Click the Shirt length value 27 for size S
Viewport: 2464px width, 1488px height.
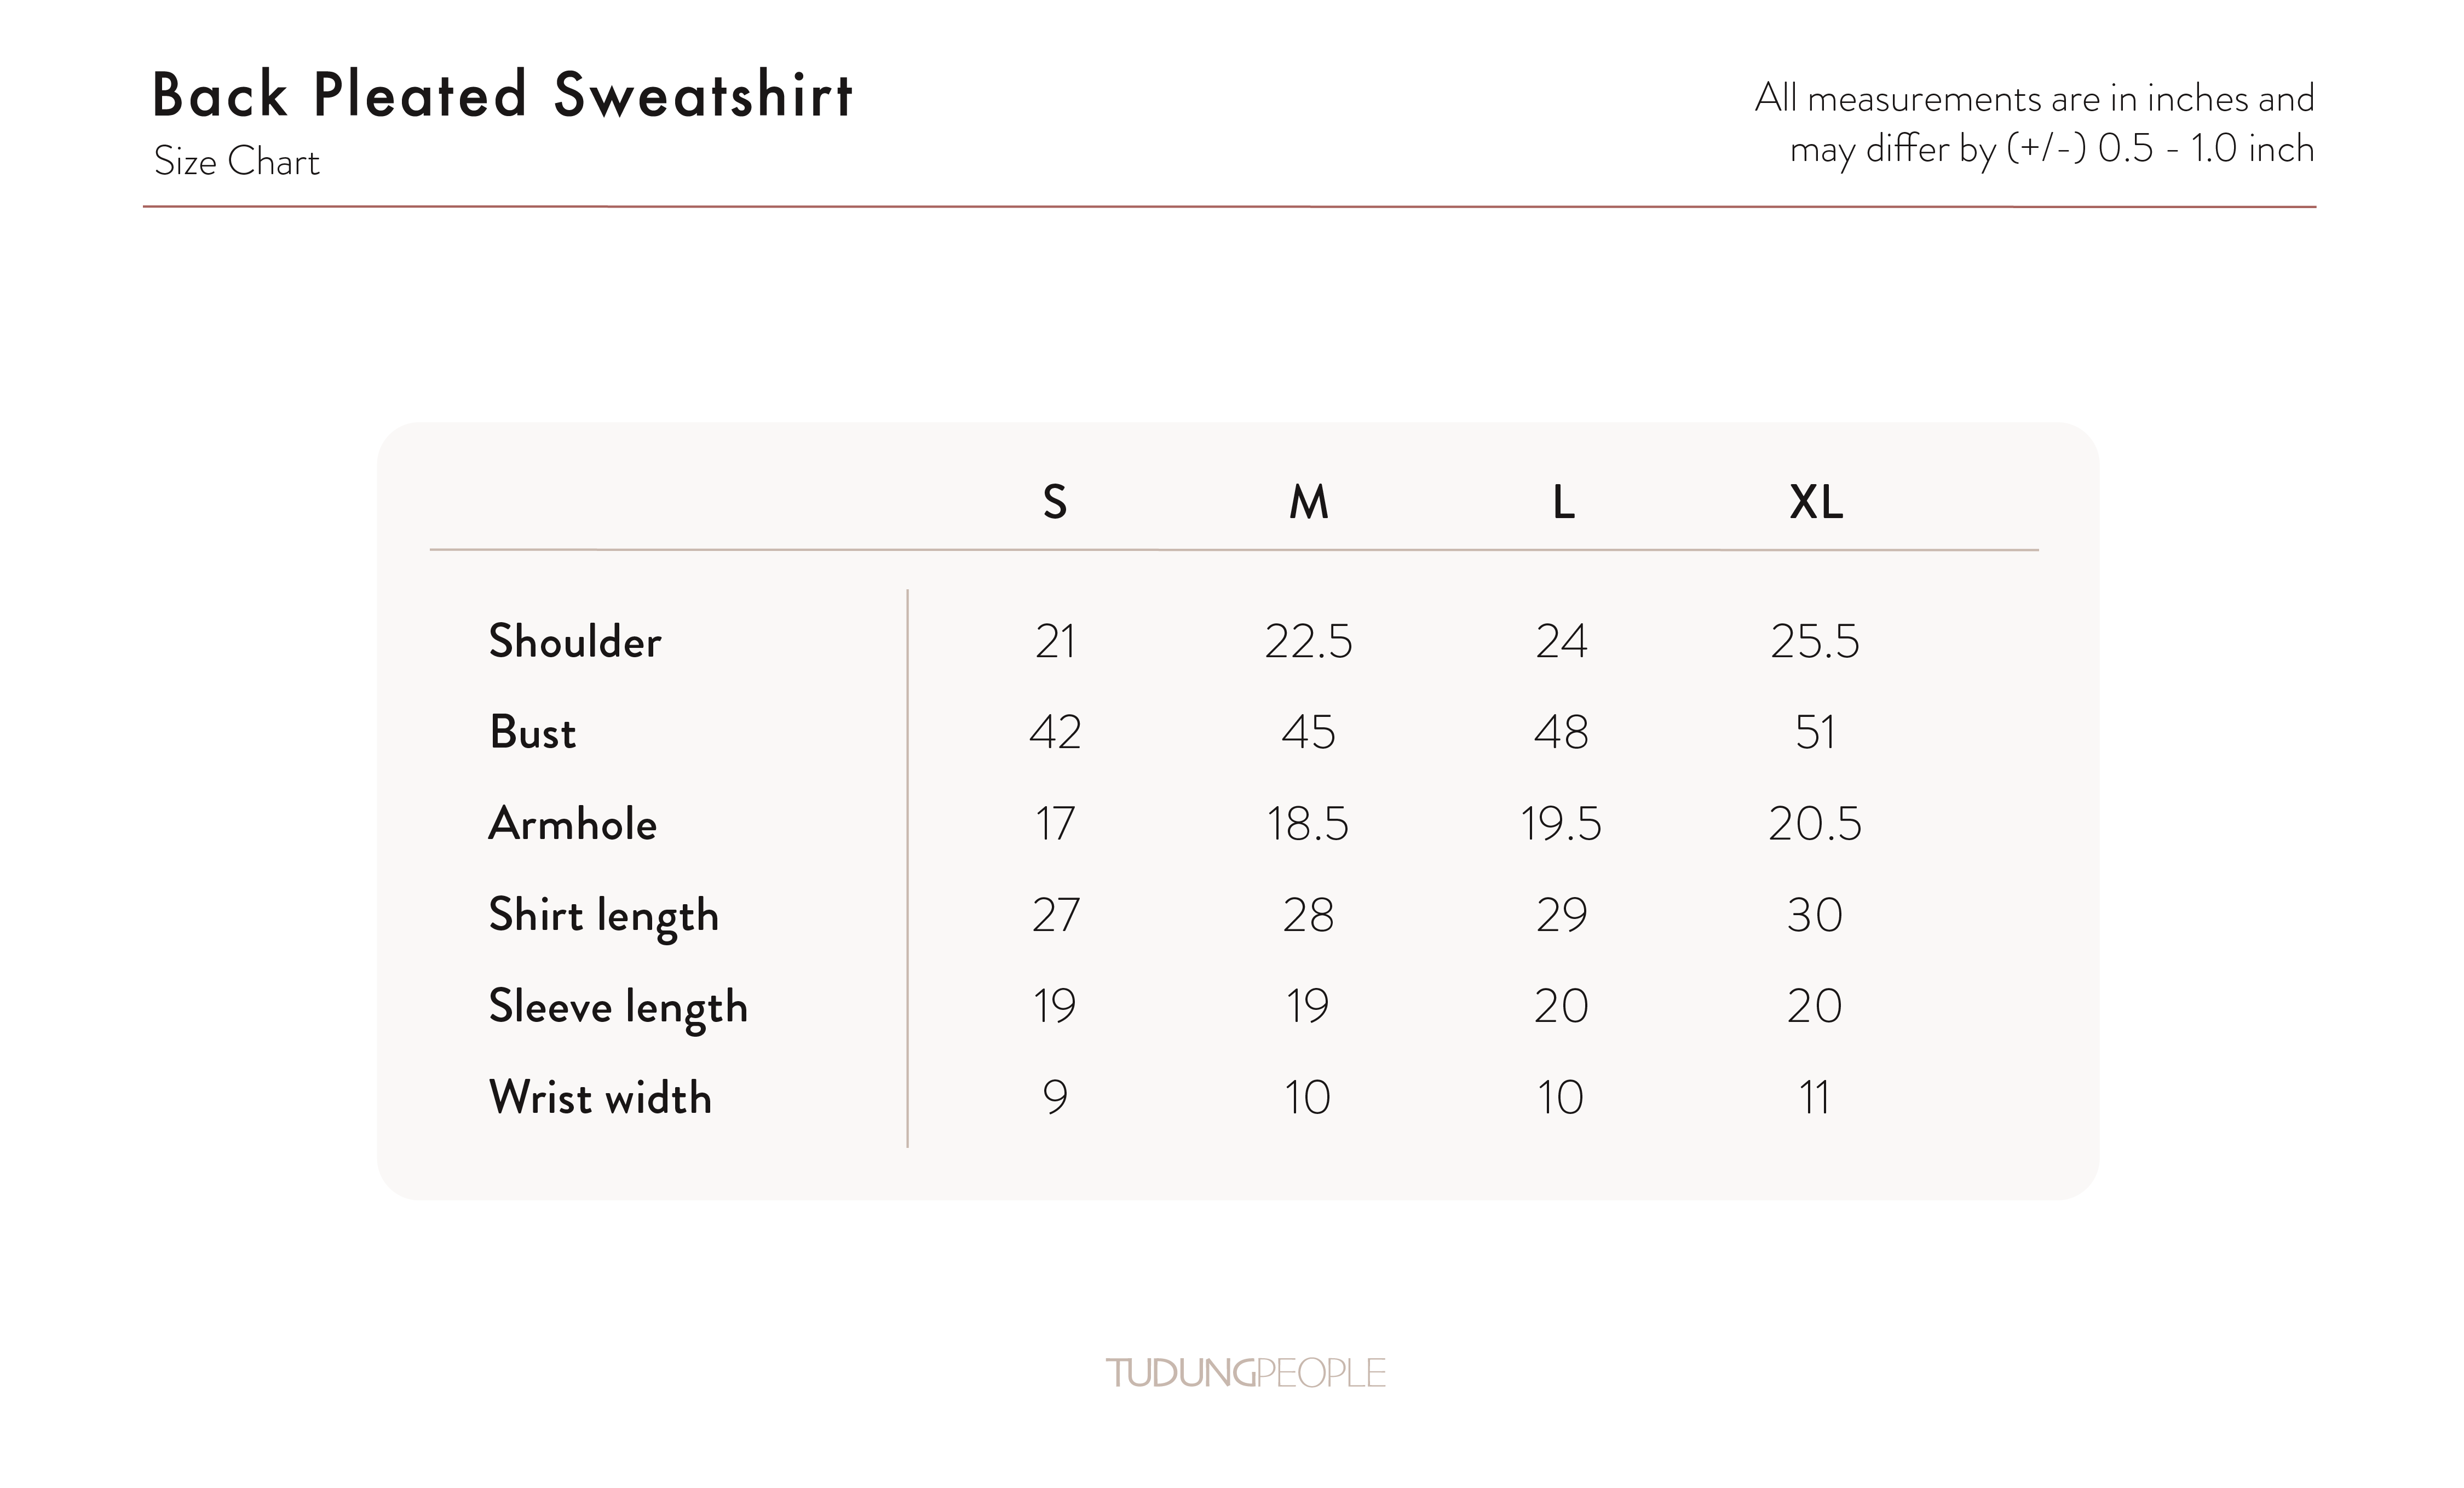point(1055,916)
